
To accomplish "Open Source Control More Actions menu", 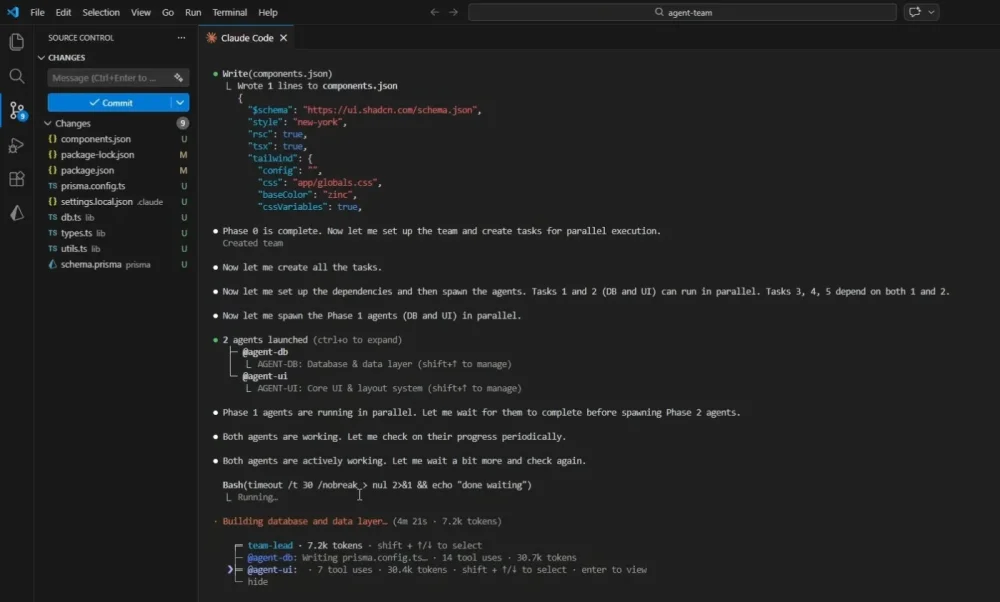I will click(182, 37).
